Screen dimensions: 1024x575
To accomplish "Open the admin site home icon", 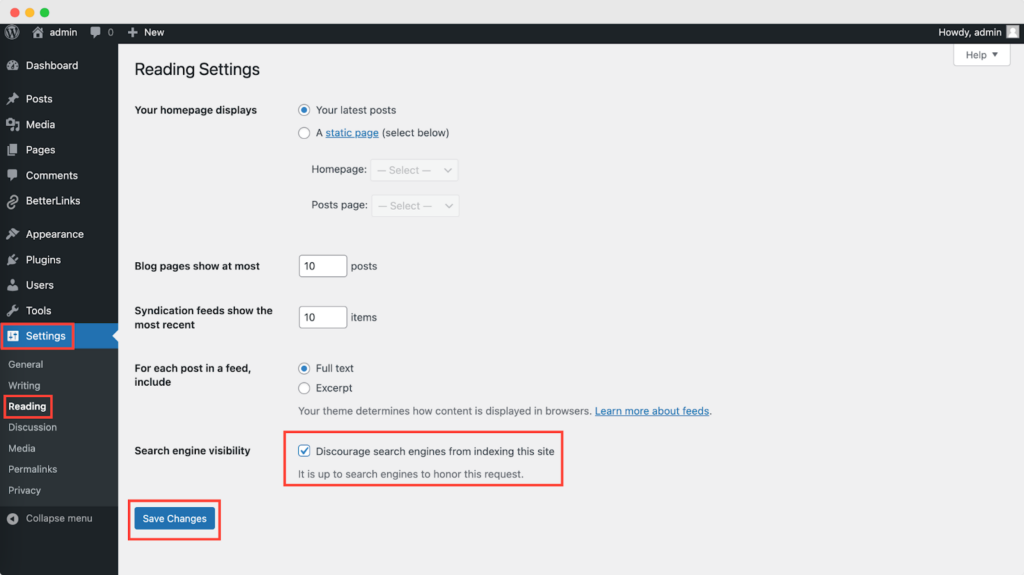I will (38, 32).
